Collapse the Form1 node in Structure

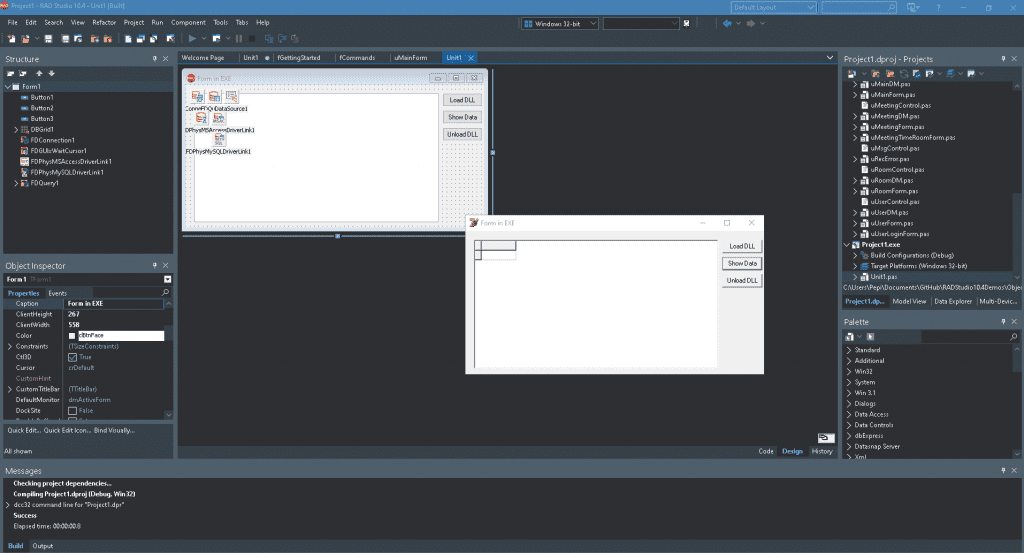(8, 87)
